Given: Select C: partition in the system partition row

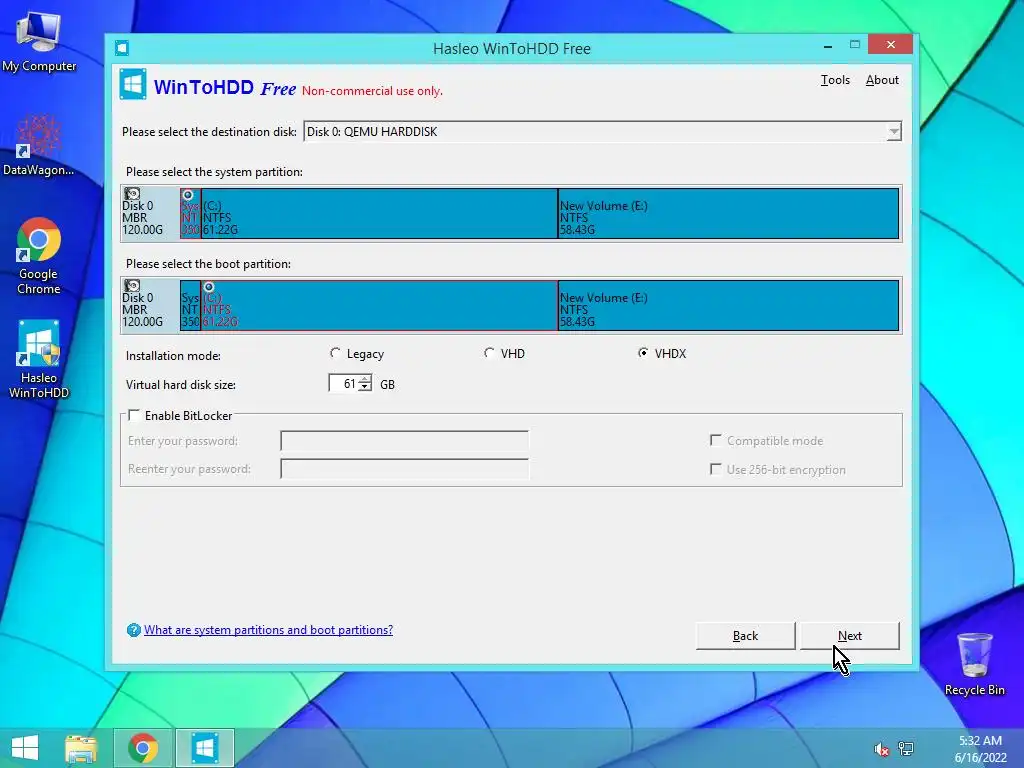Looking at the screenshot, I should pos(379,214).
